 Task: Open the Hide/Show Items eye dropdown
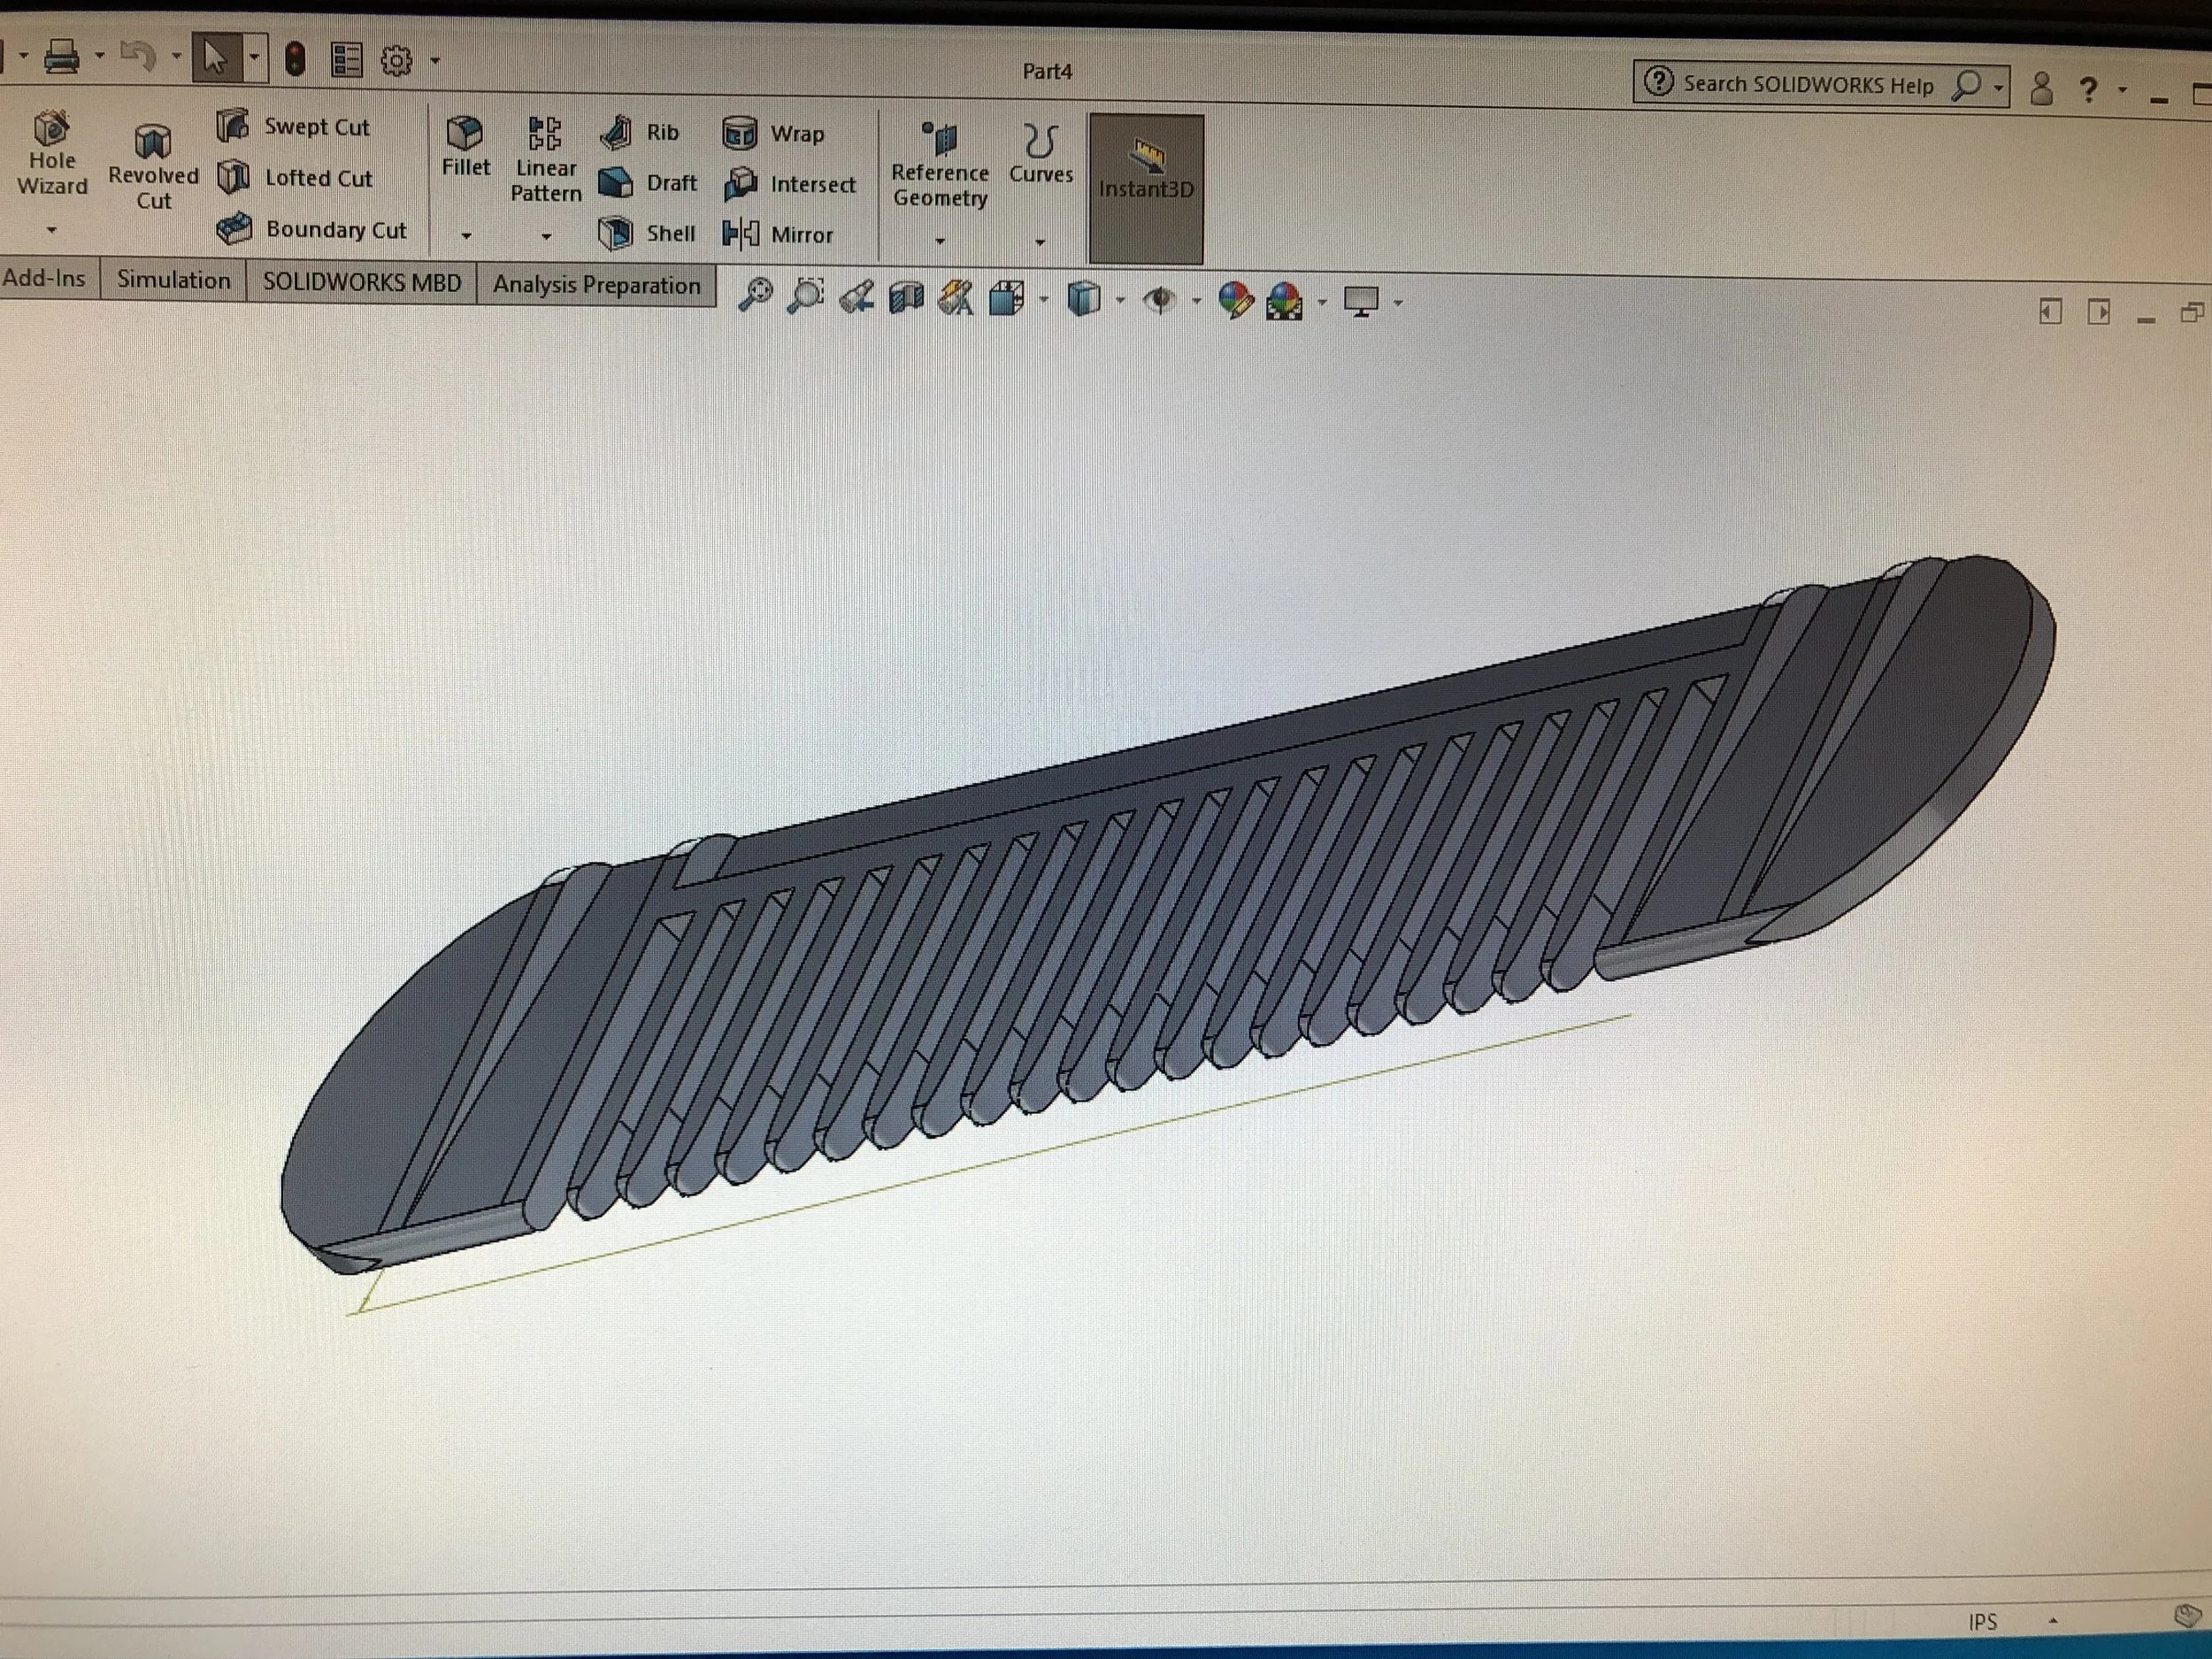coord(1196,301)
